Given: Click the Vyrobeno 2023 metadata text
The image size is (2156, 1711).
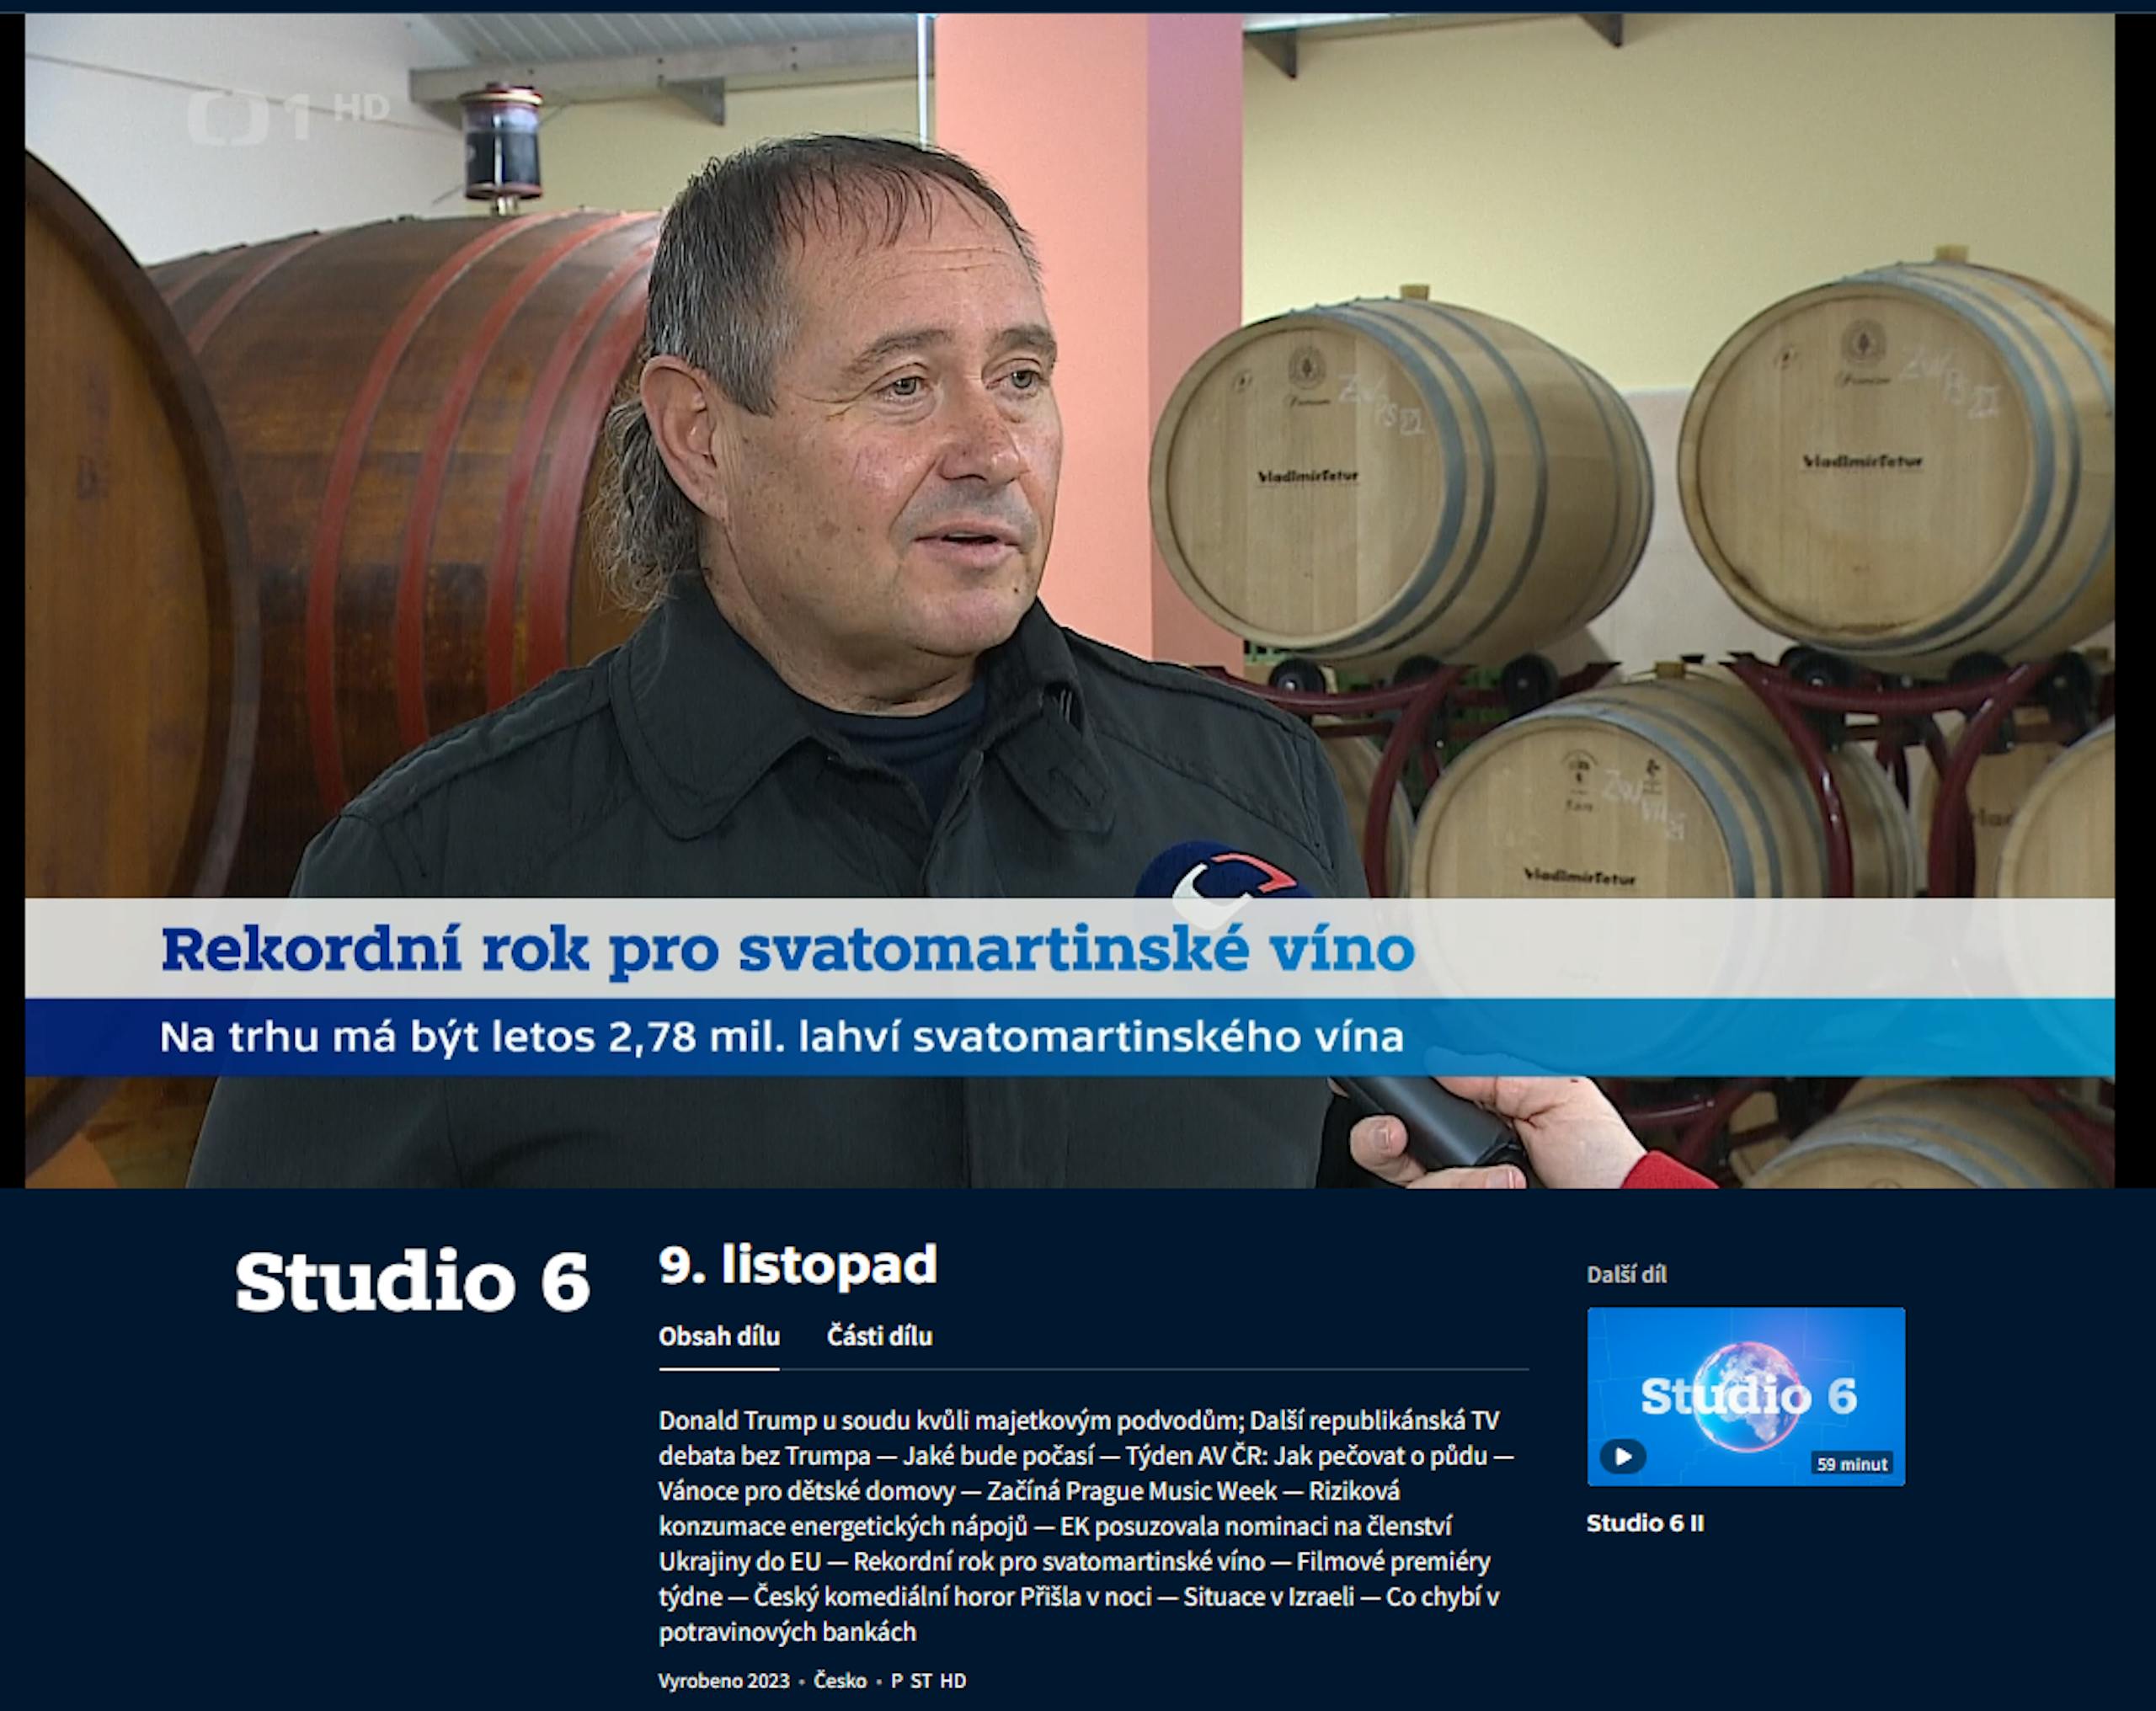Looking at the screenshot, I should 724,1681.
